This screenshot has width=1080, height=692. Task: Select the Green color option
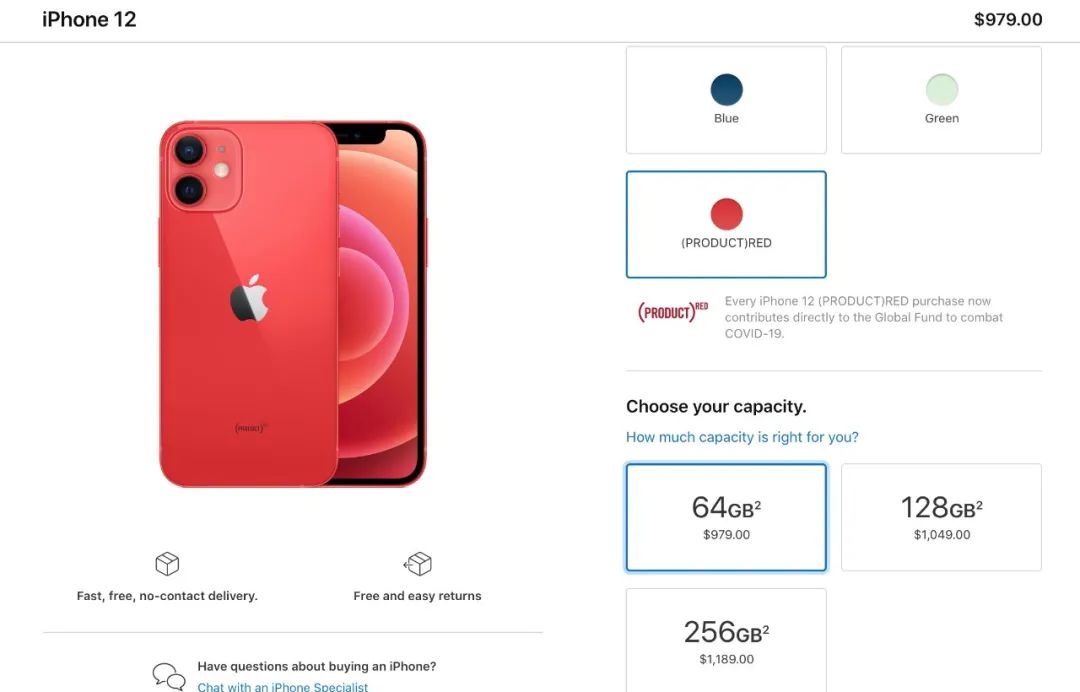tap(941, 100)
